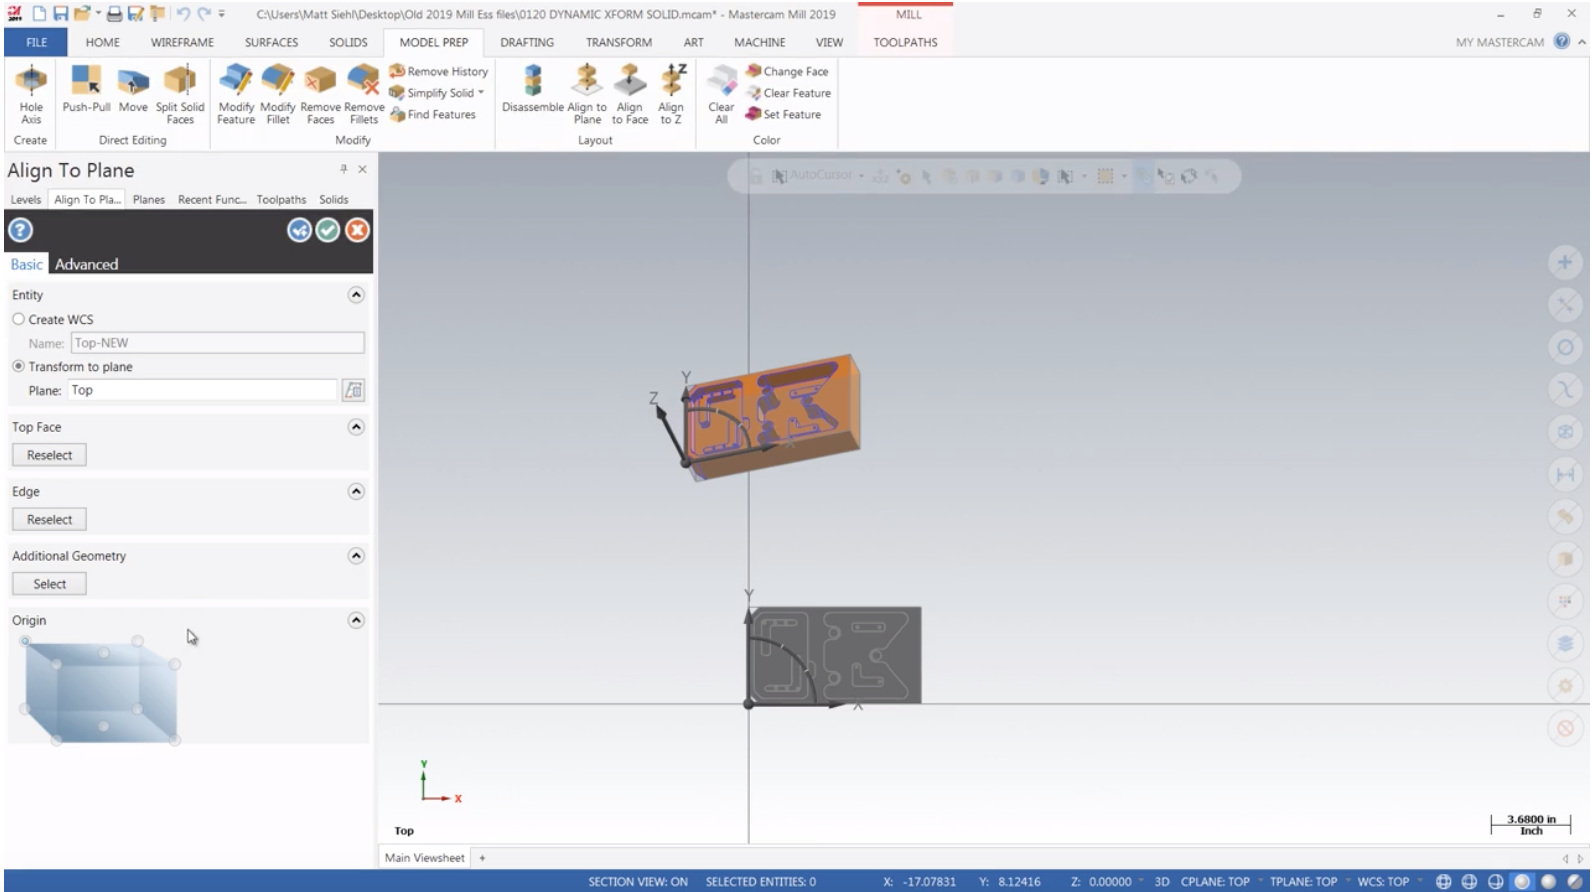The image size is (1592, 892).
Task: Open the FILE menu
Action: (36, 42)
